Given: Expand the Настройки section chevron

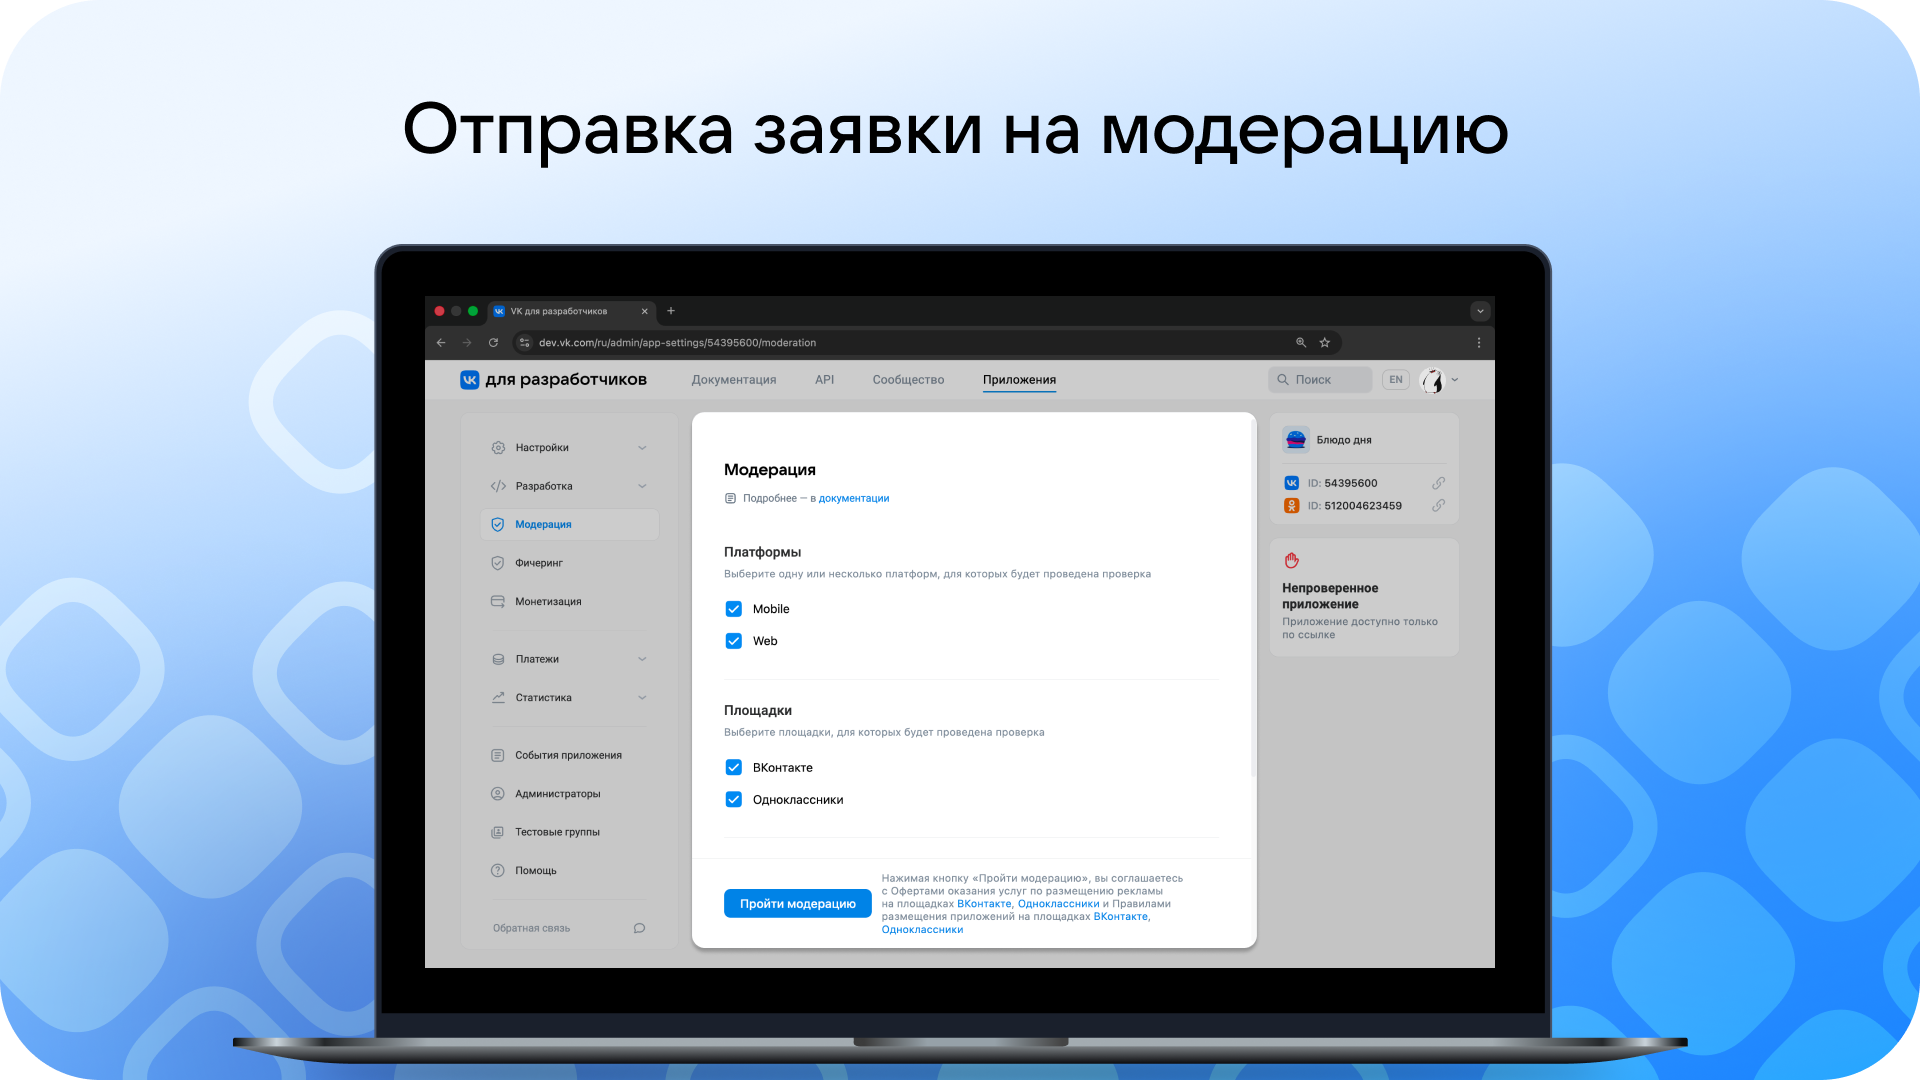Looking at the screenshot, I should [x=642, y=448].
